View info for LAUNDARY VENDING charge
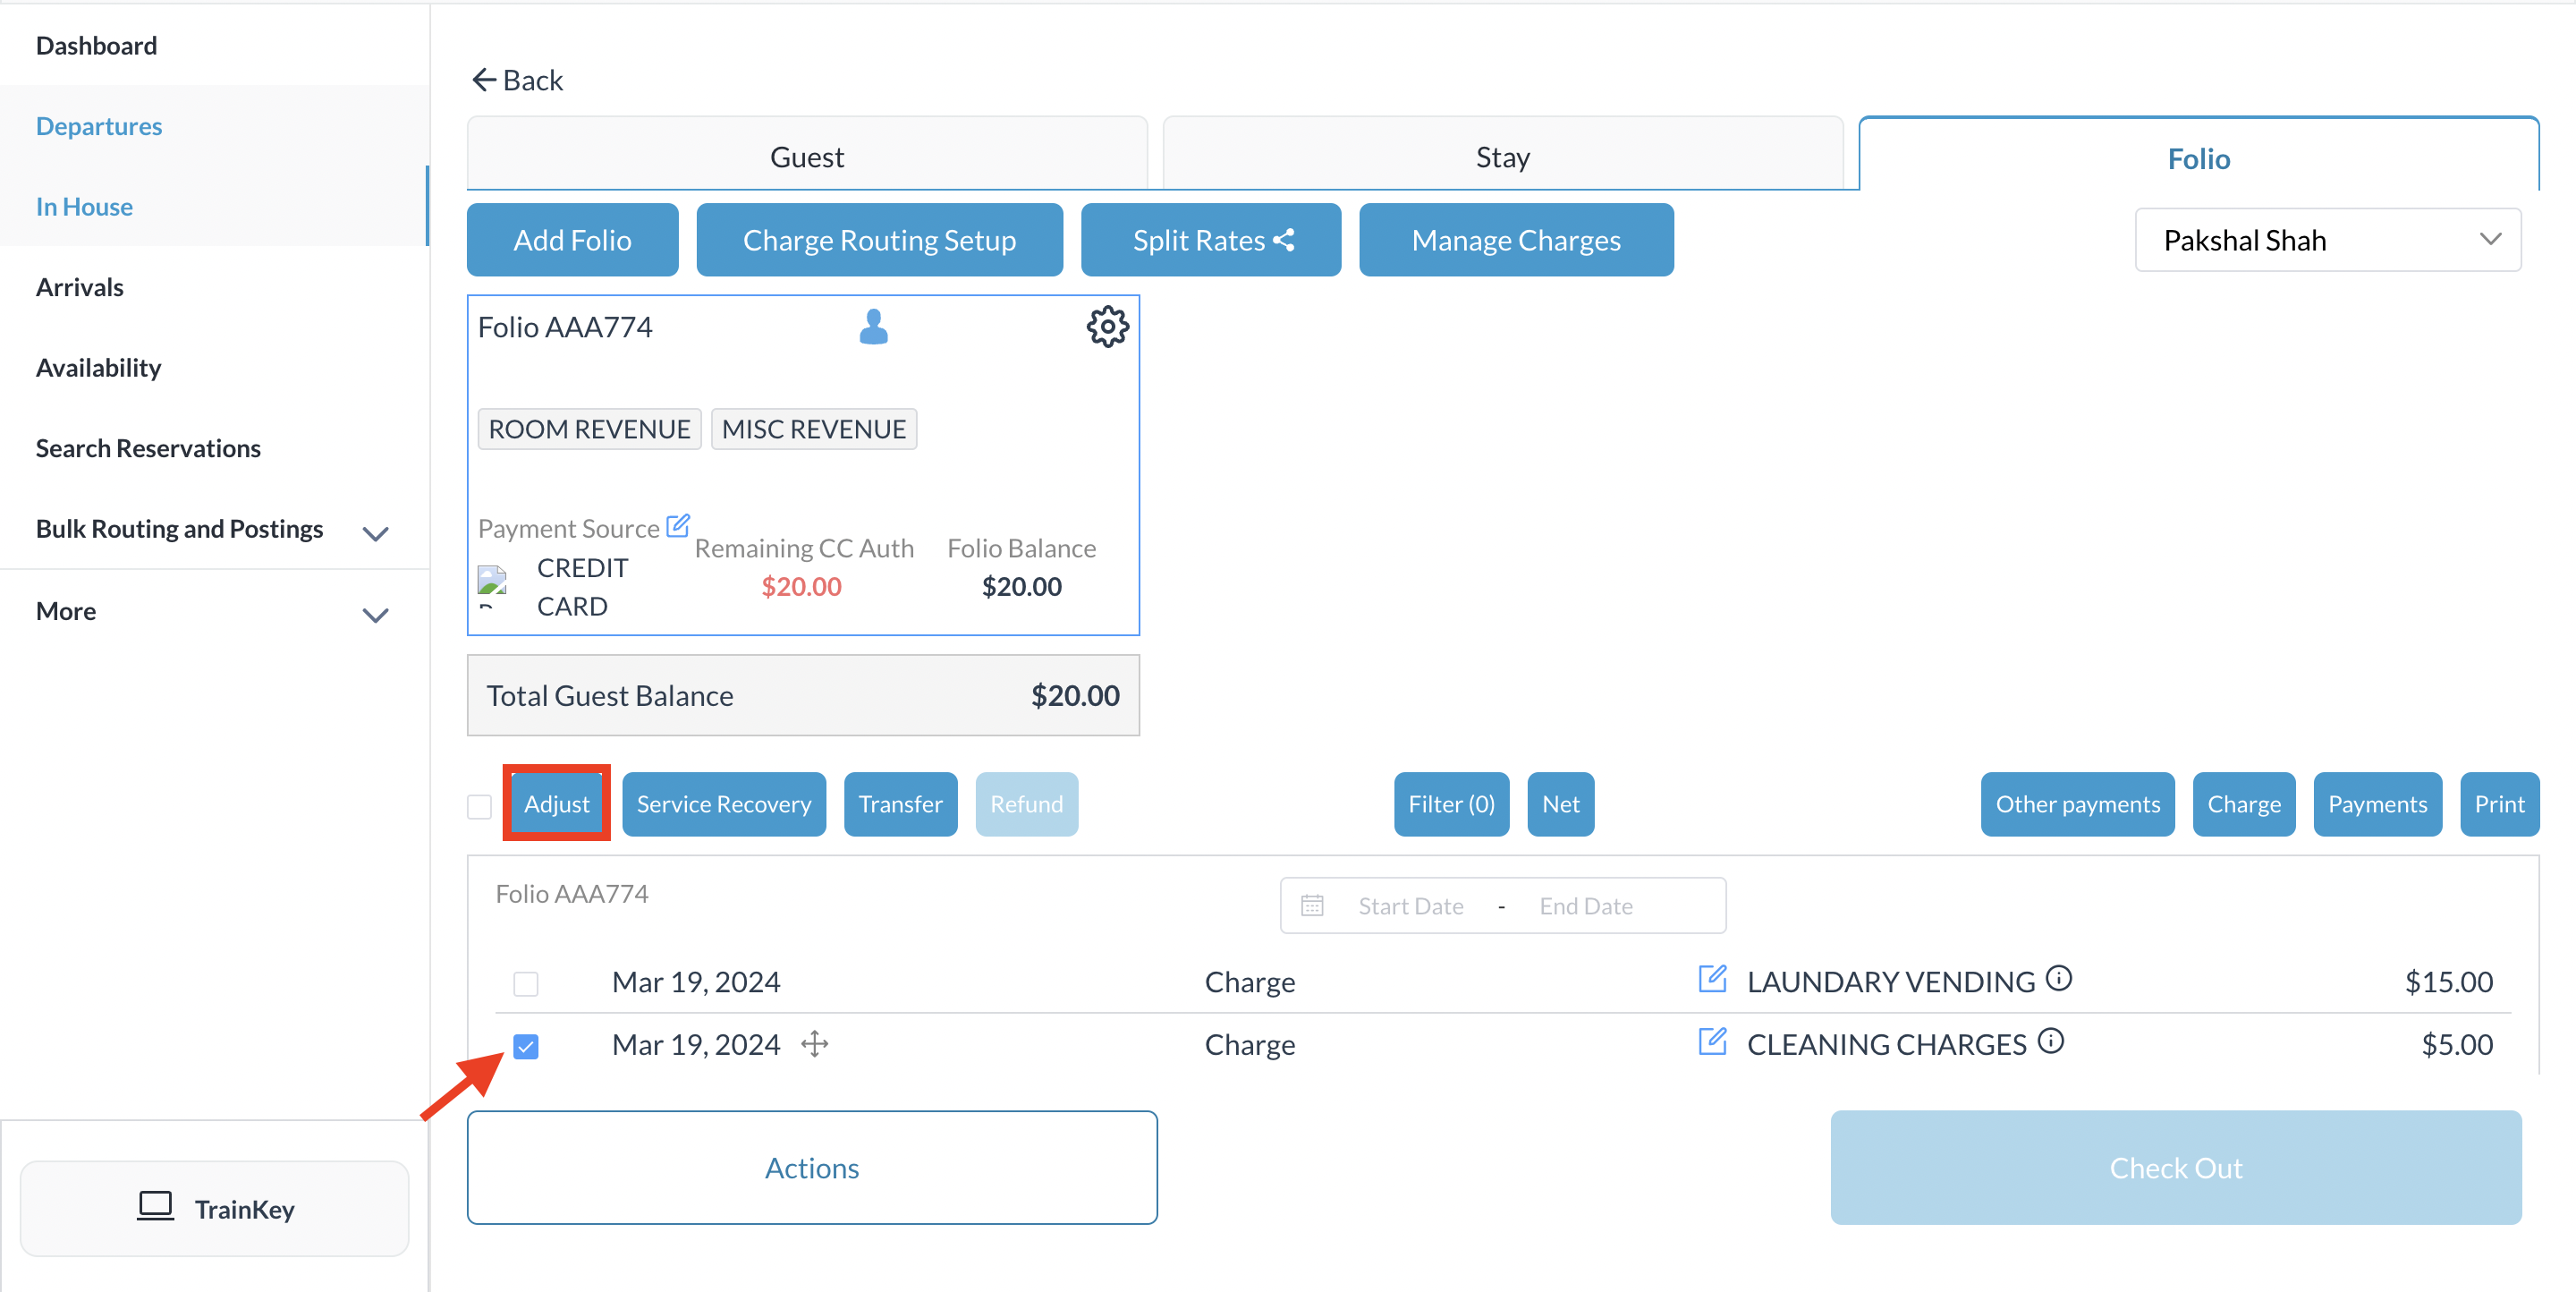The width and height of the screenshot is (2576, 1292). (2059, 979)
